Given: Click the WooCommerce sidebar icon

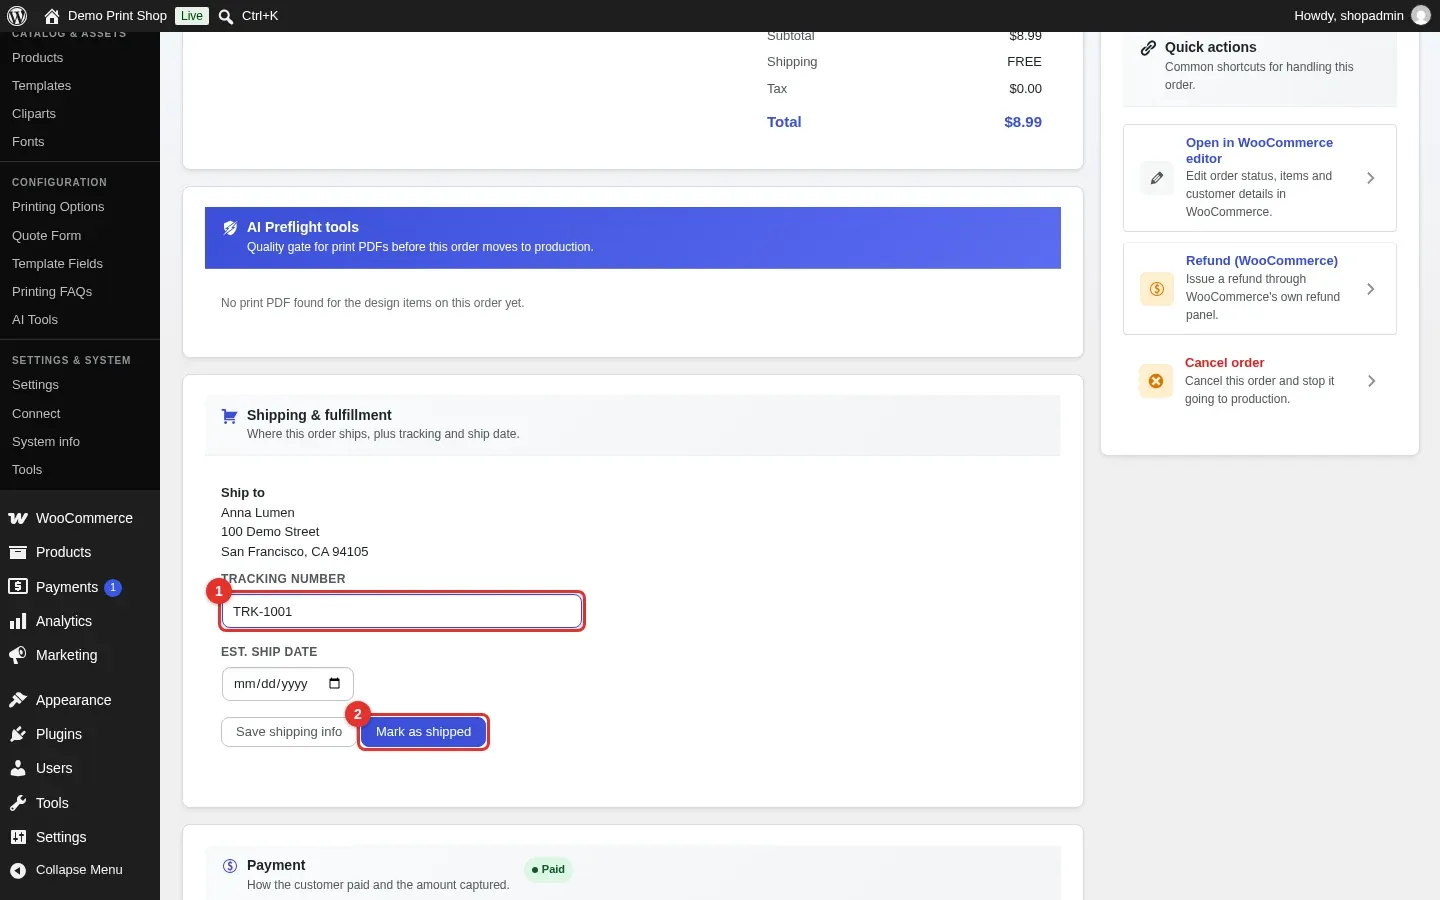Looking at the screenshot, I should (x=18, y=518).
